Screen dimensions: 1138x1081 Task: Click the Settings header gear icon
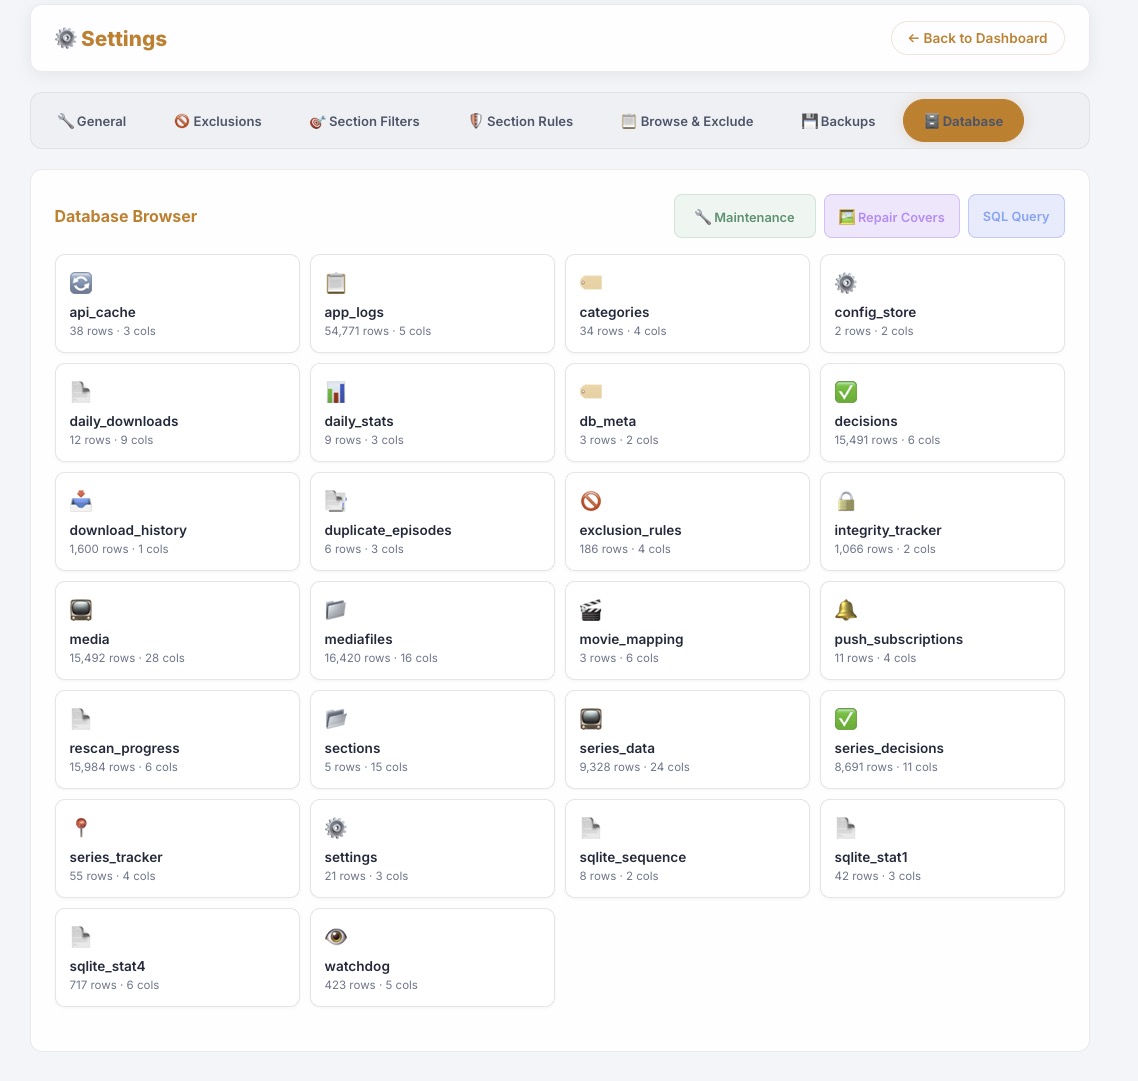[65, 38]
